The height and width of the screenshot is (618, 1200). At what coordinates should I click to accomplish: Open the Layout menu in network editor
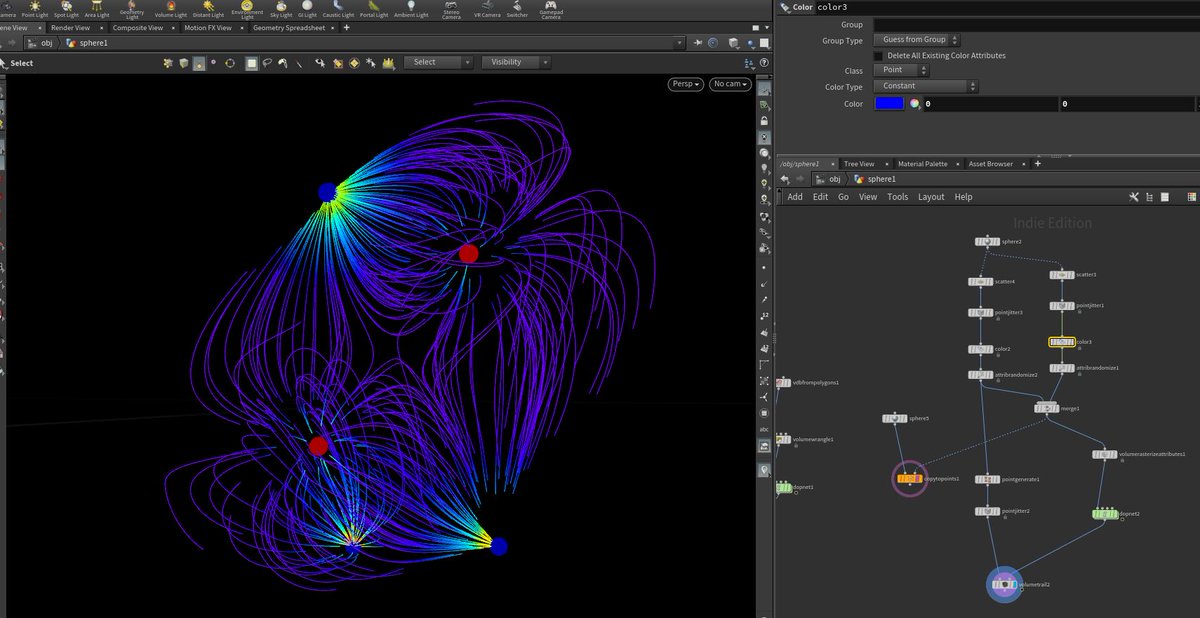pos(931,197)
